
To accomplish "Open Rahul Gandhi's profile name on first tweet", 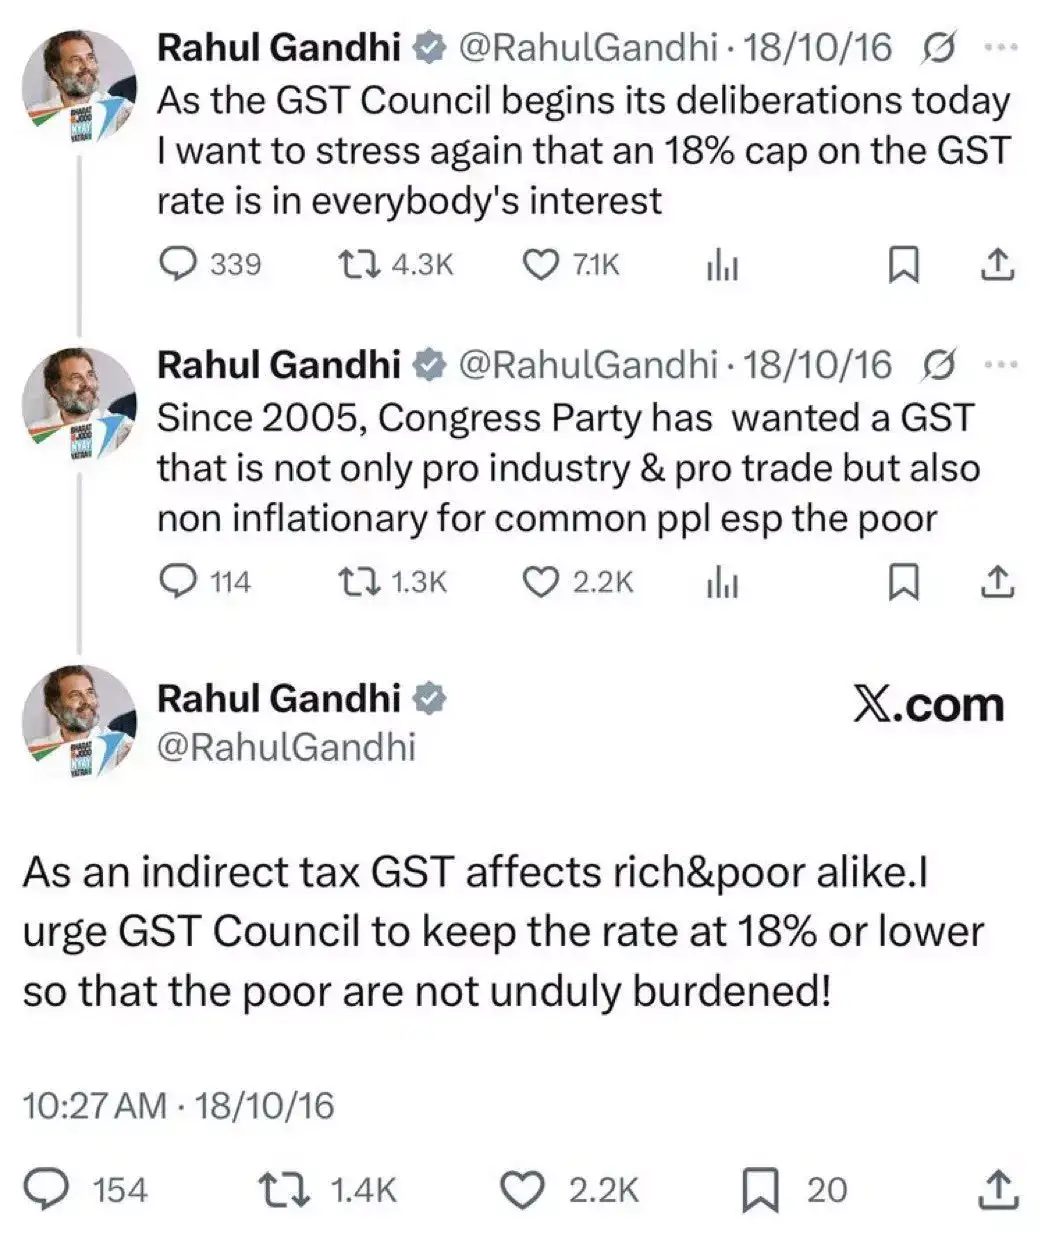I will [279, 47].
